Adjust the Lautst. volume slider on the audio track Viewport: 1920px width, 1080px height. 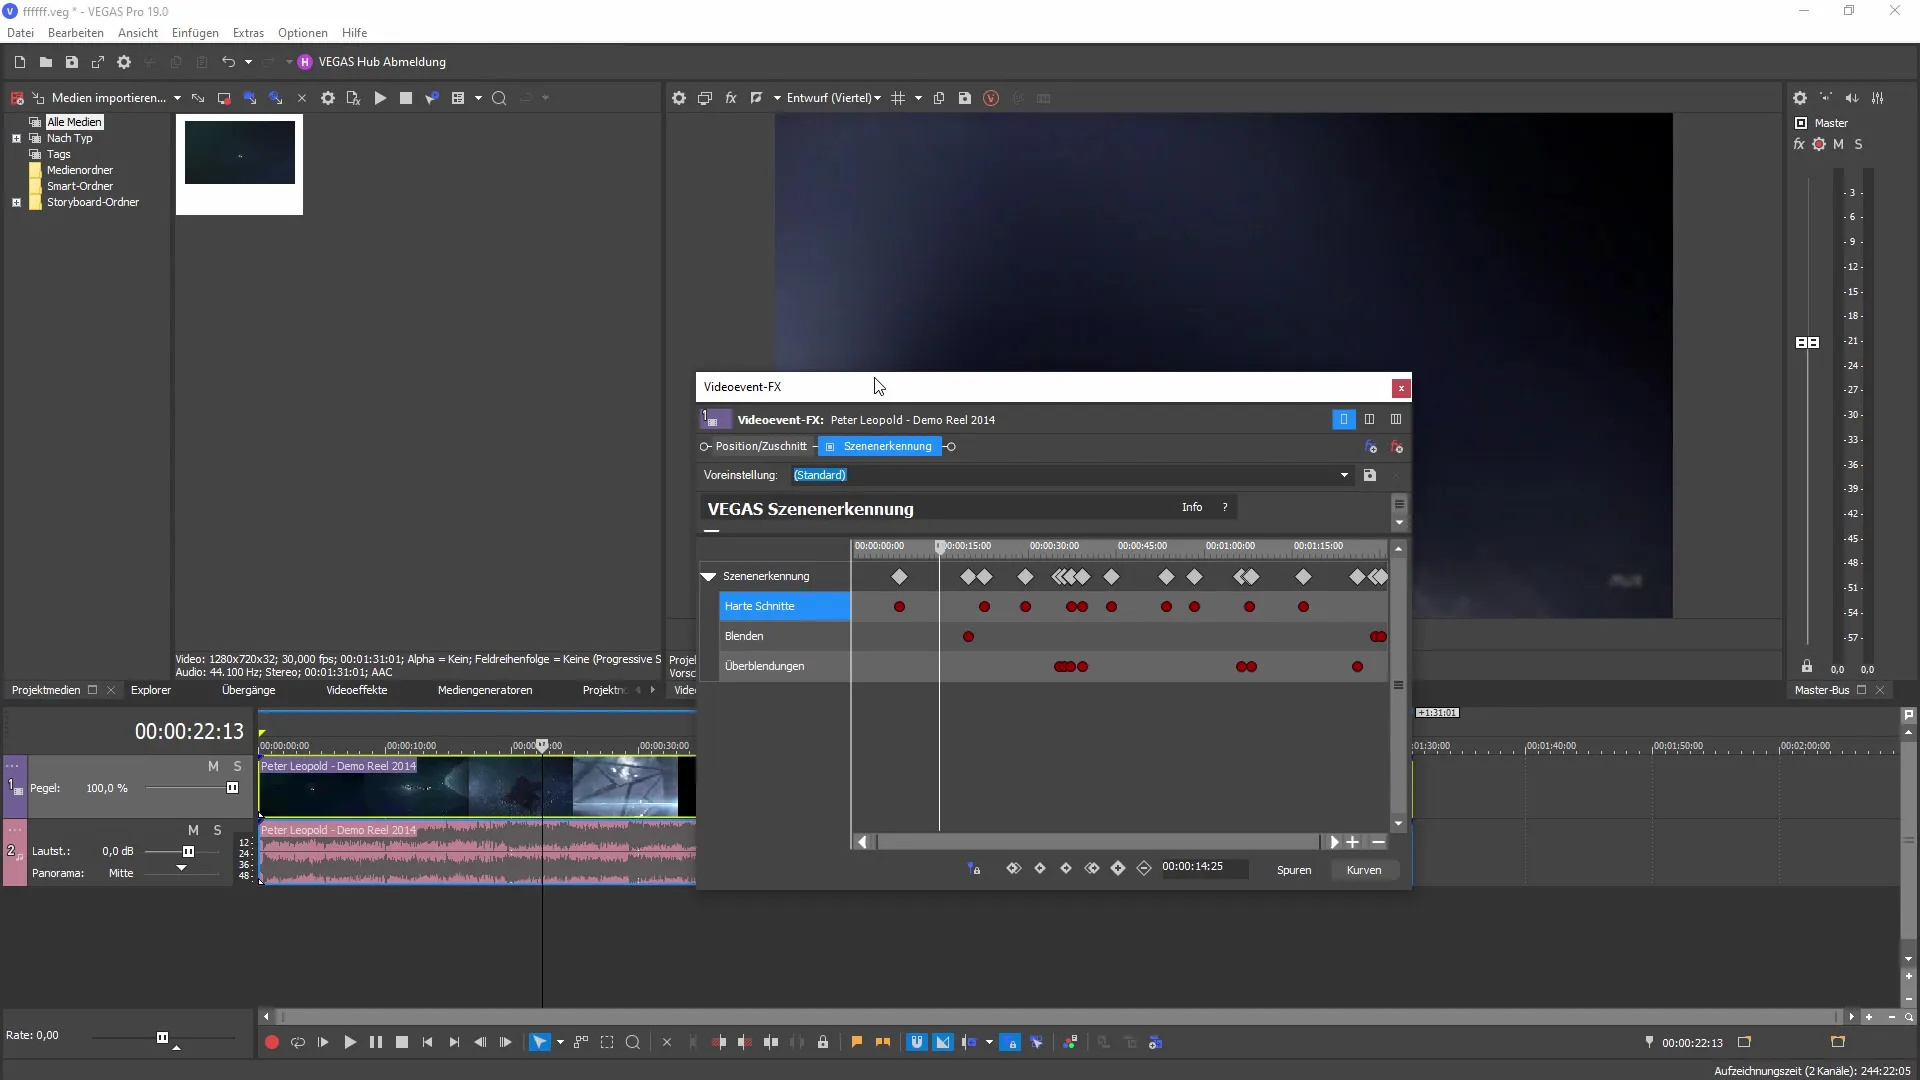point(188,851)
